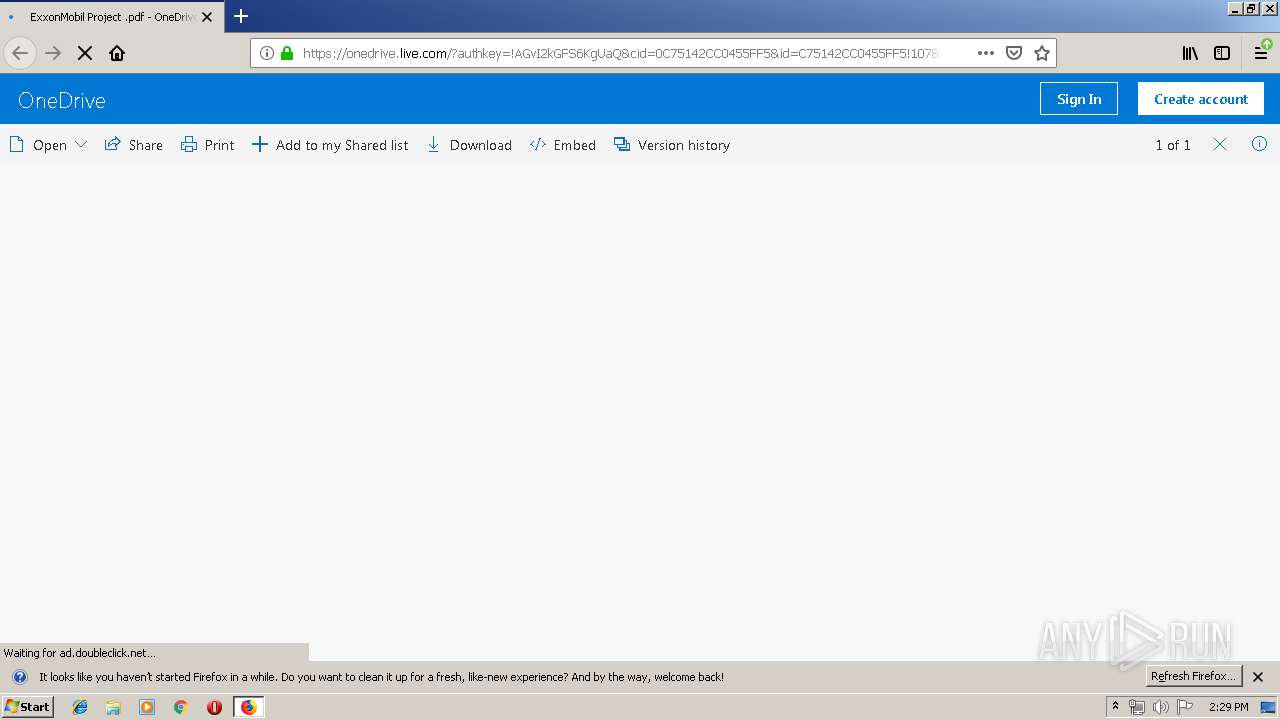The image size is (1280, 720).
Task: Click the browser Forward arrow
Action: [53, 53]
